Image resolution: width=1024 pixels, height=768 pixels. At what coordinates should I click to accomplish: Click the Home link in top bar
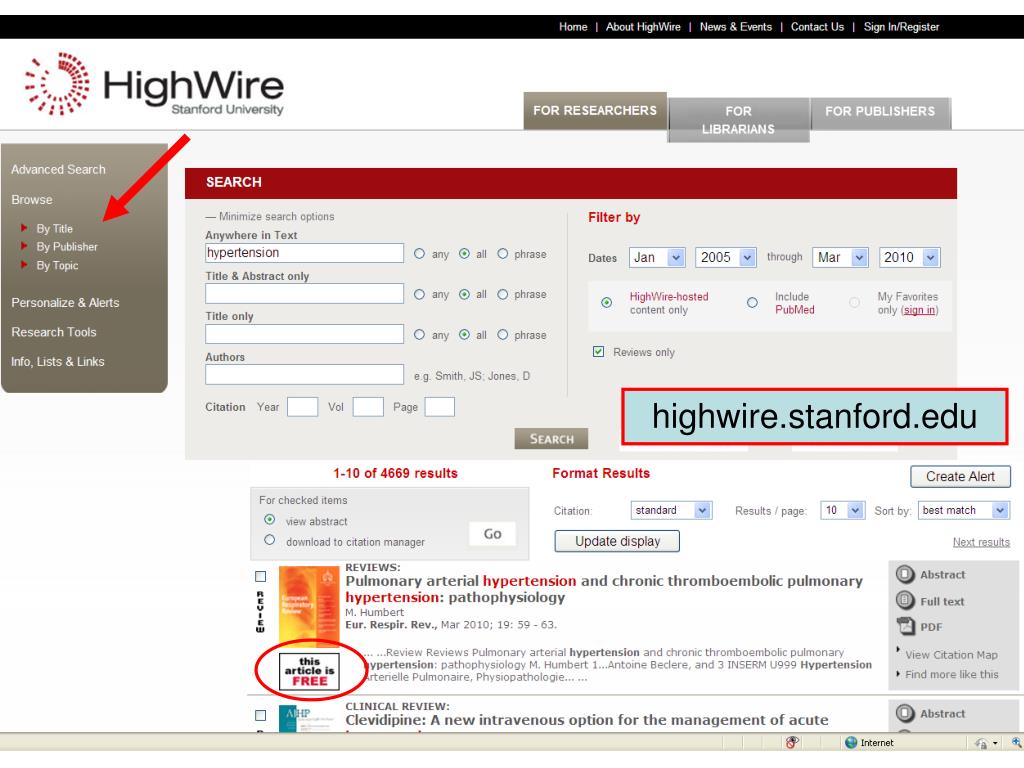pos(573,27)
